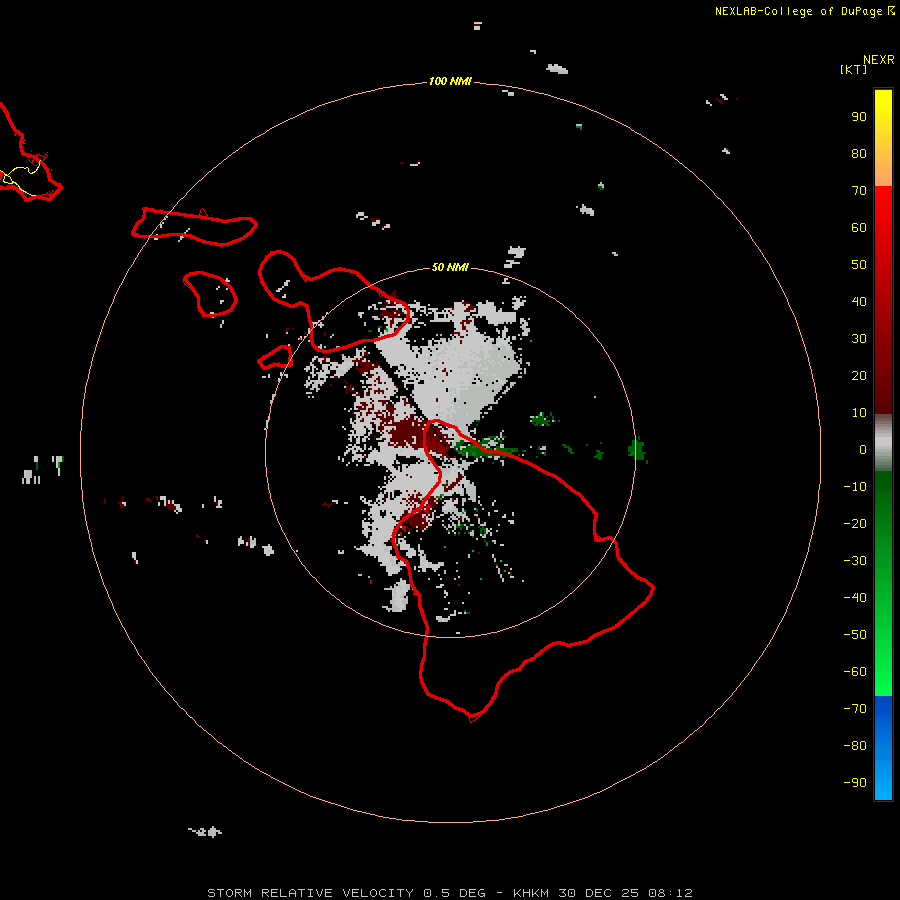This screenshot has height=900, width=900.
Task: Click the 70 value on velocity scale
Action: (x=859, y=191)
